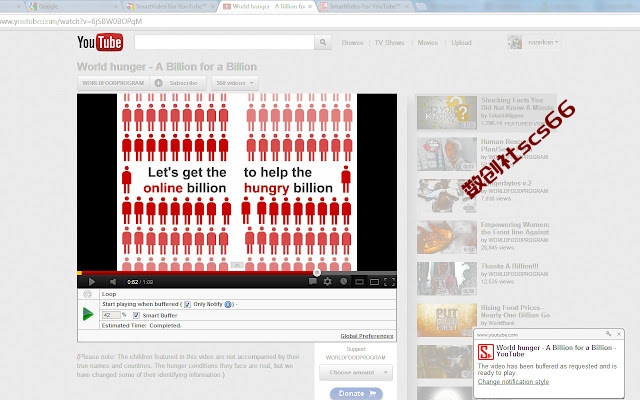Click SmartVideo green play arrow

point(88,314)
